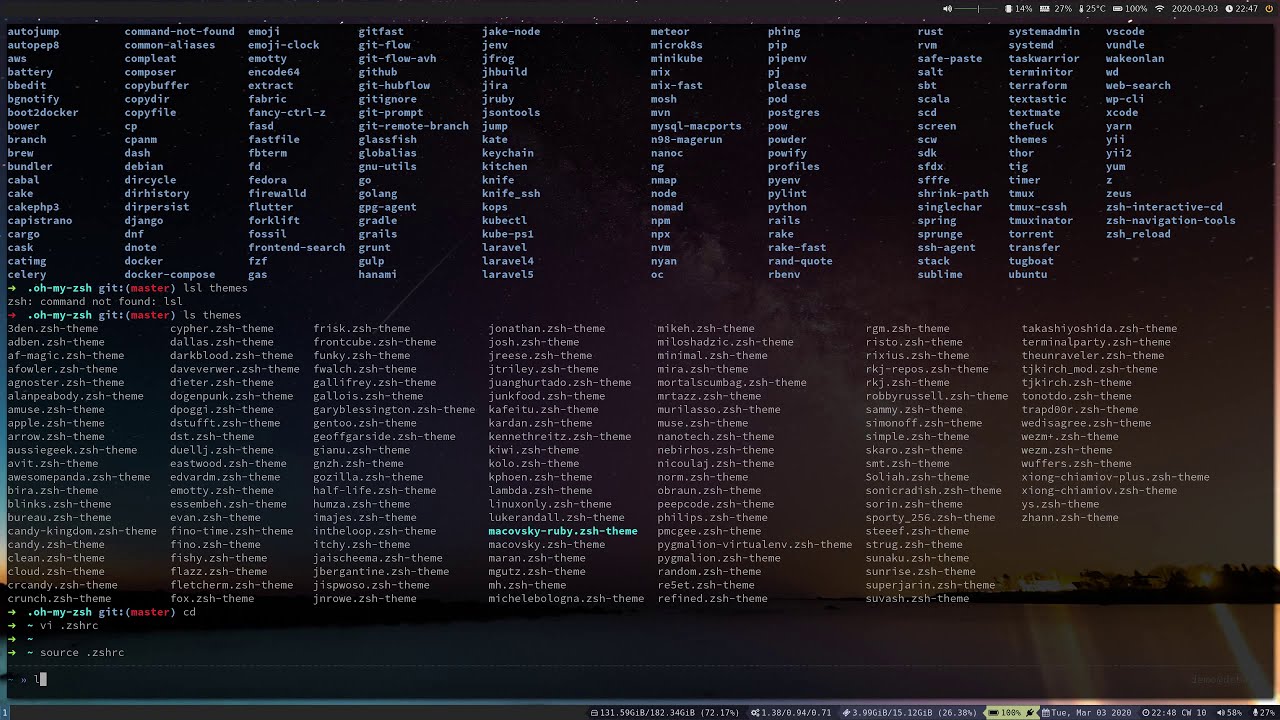This screenshot has height=720, width=1280.
Task: Click the battery icon showing 100% in top bar
Action: 1118,9
